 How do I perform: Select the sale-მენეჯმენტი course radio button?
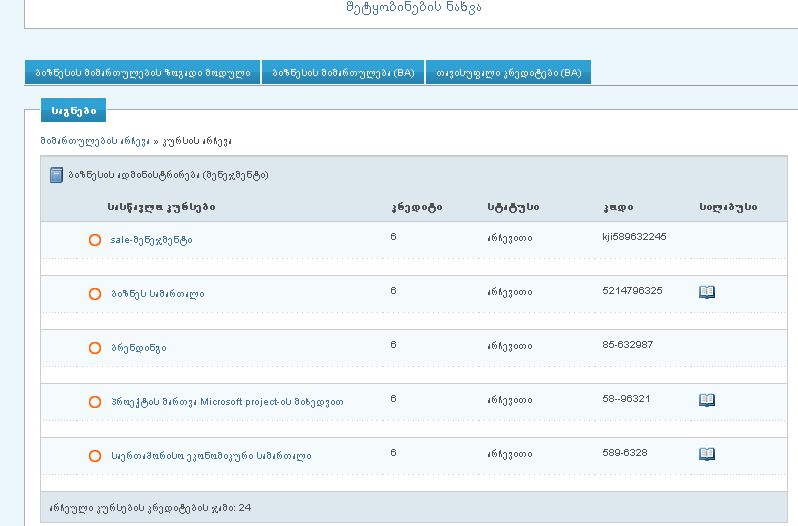[x=95, y=240]
